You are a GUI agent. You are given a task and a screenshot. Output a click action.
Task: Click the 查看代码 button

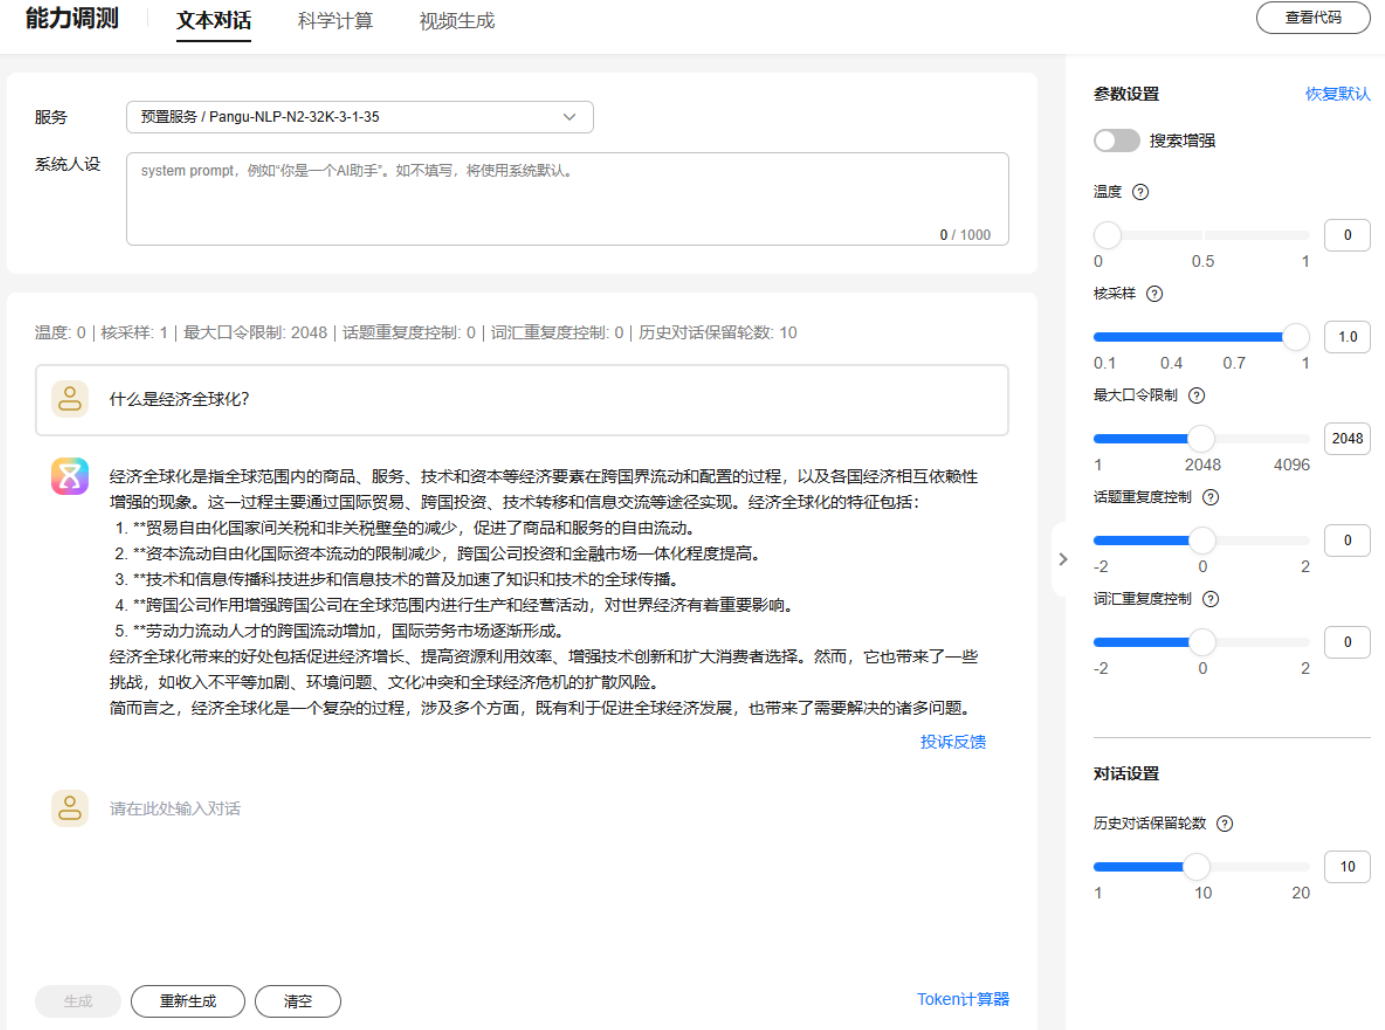1312,18
